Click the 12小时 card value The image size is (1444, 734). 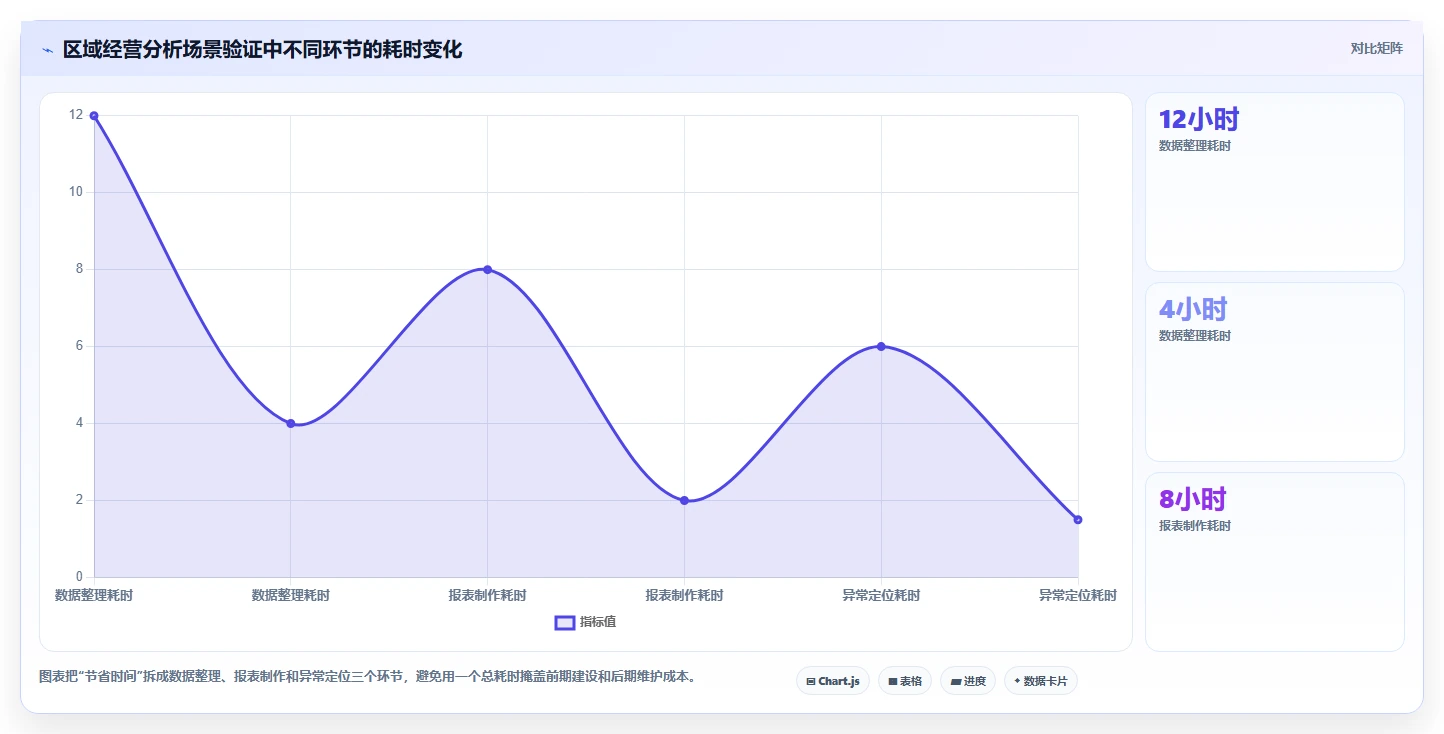coord(1199,120)
